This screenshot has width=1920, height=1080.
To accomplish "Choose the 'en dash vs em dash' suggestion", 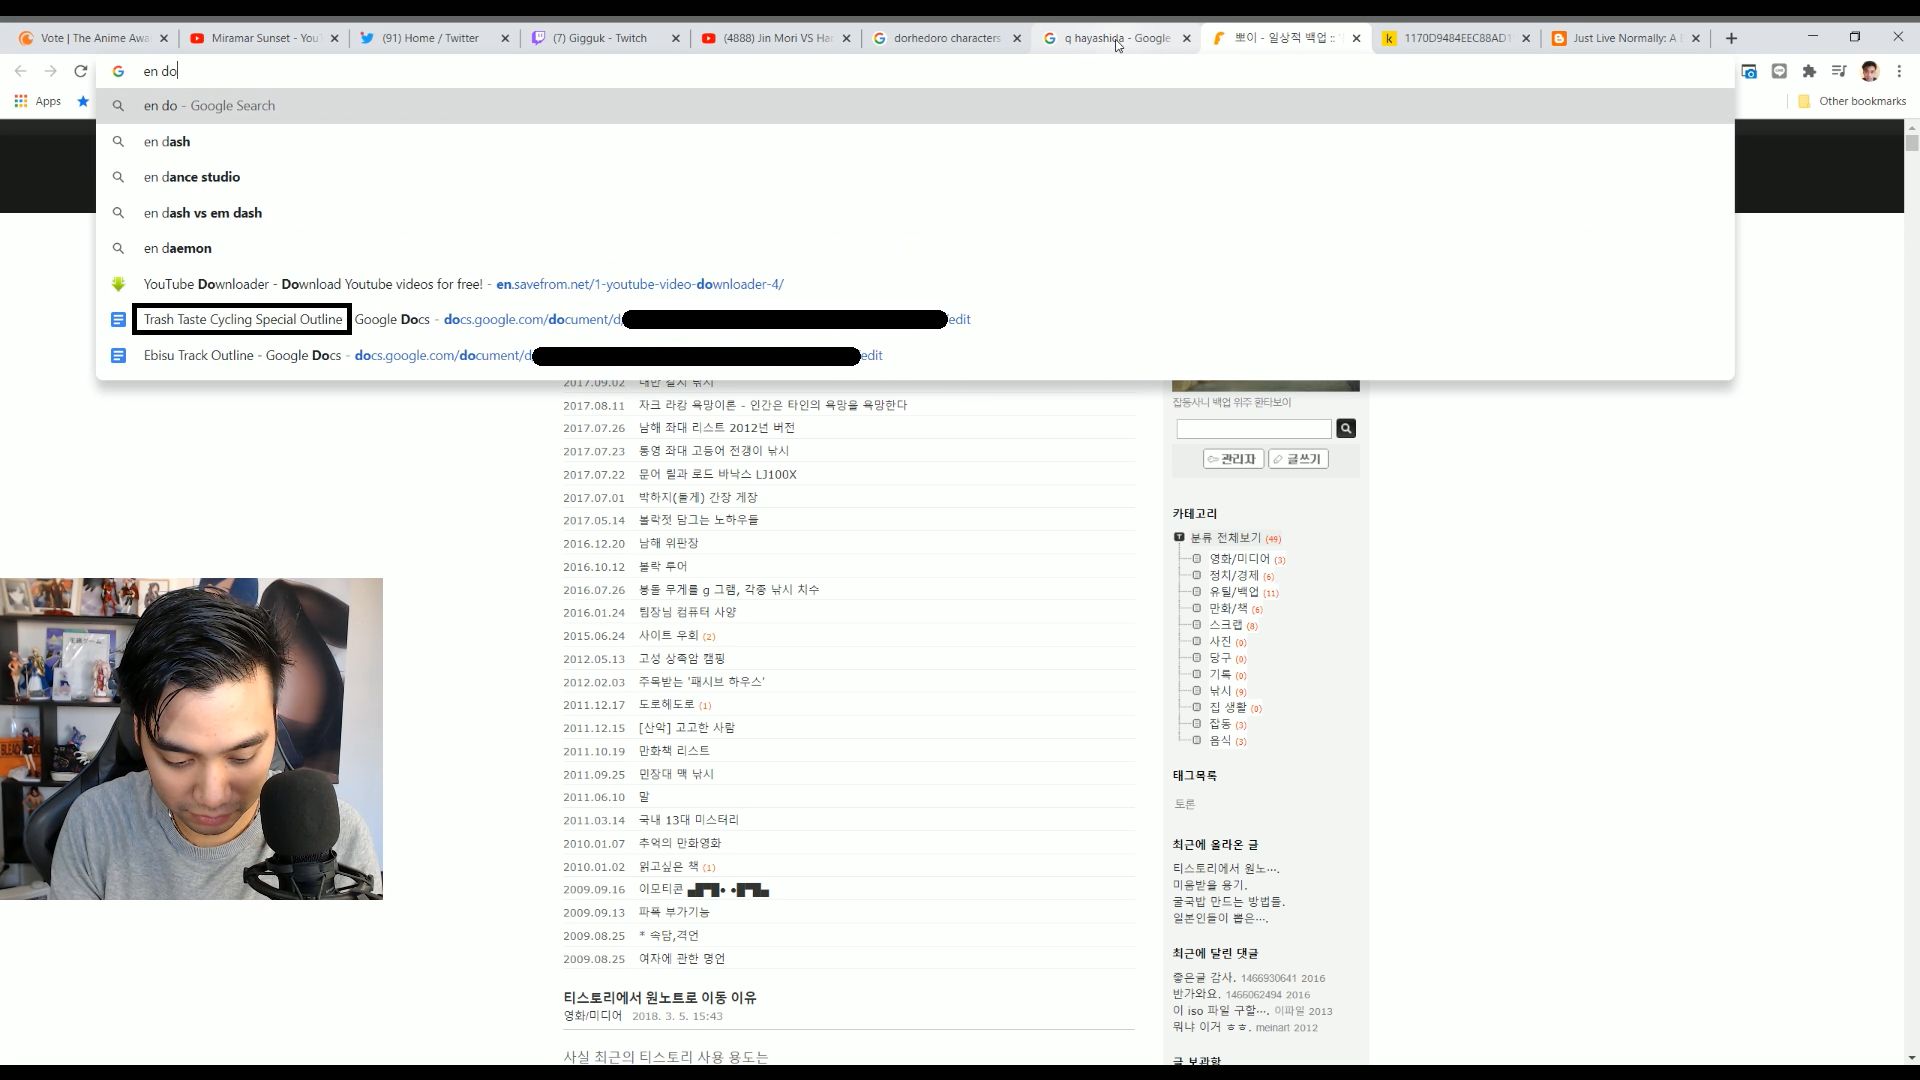I will (203, 213).
